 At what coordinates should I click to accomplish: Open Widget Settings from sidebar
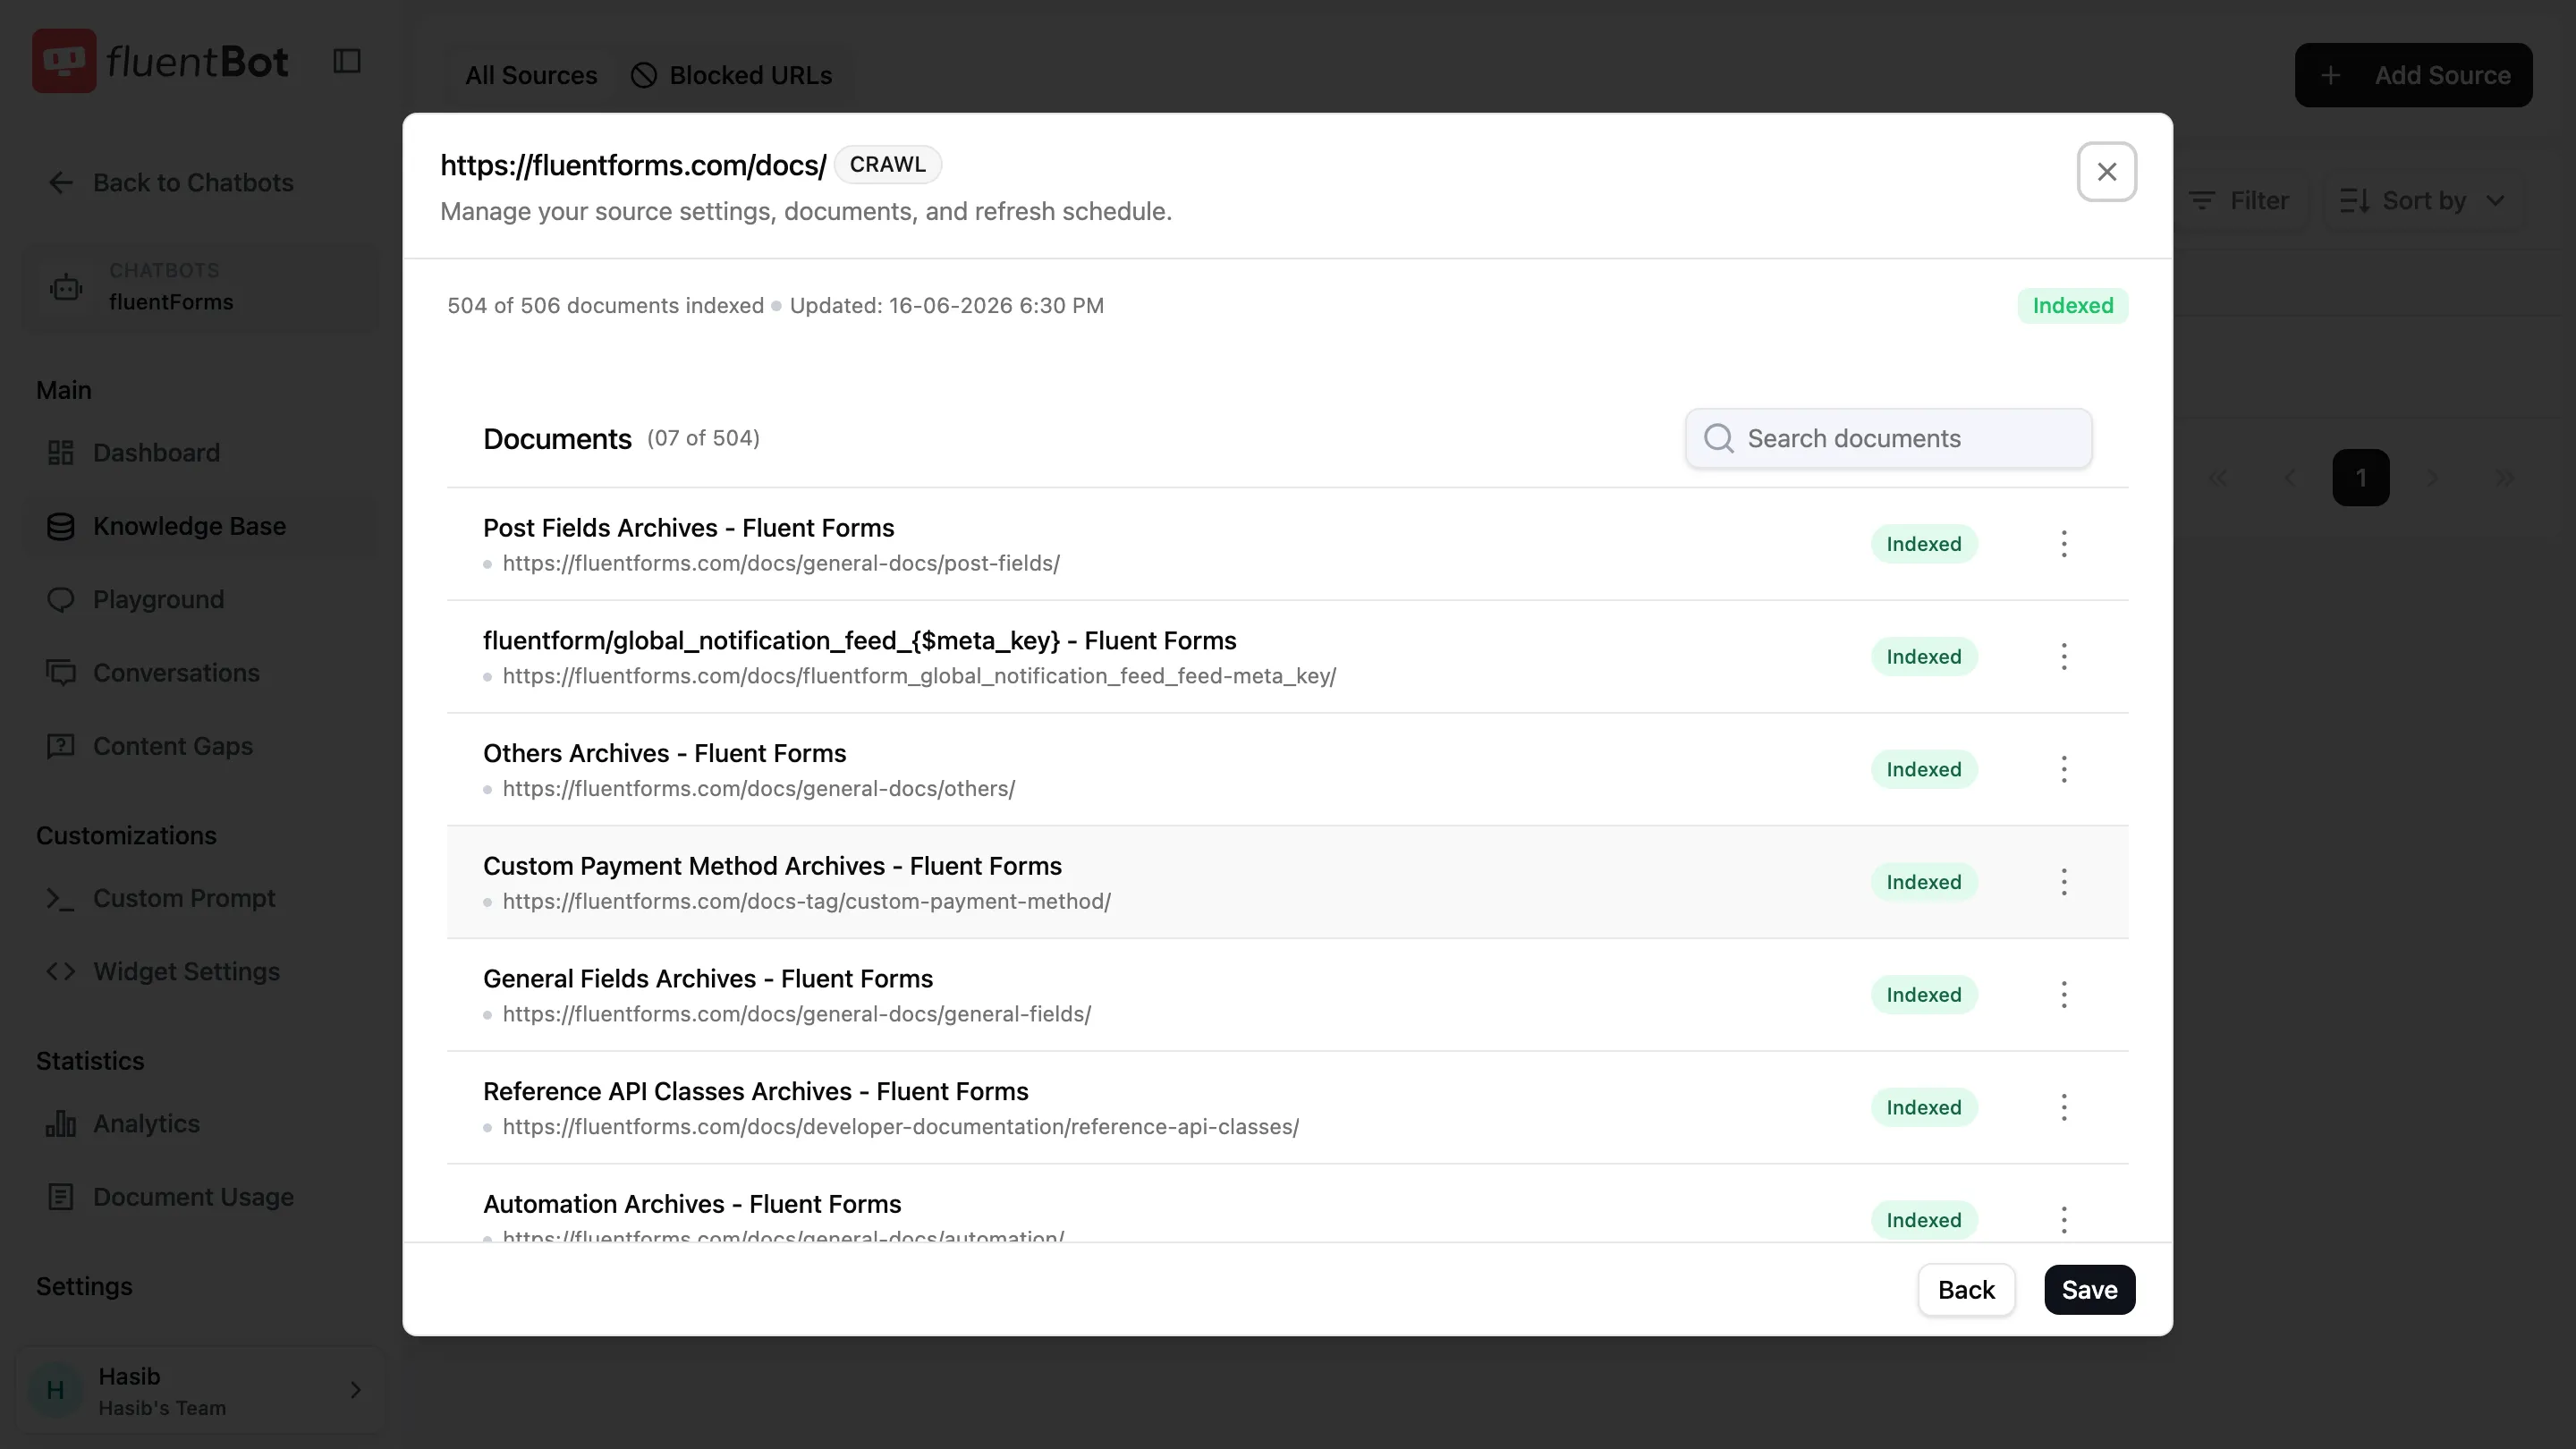186,972
